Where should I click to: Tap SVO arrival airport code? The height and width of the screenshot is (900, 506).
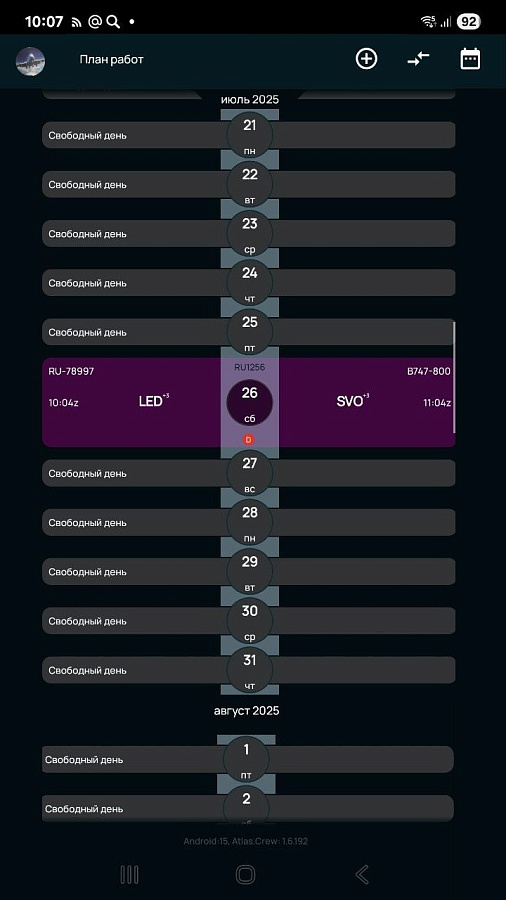click(x=352, y=401)
